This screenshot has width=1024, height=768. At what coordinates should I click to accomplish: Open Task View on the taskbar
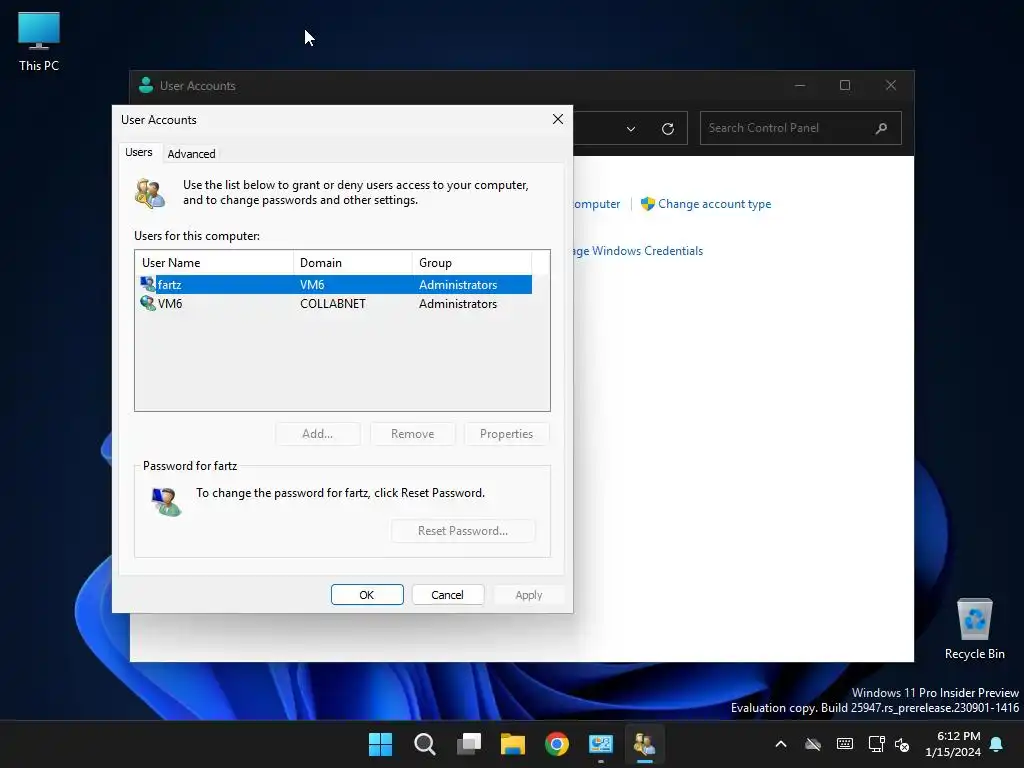click(x=468, y=744)
